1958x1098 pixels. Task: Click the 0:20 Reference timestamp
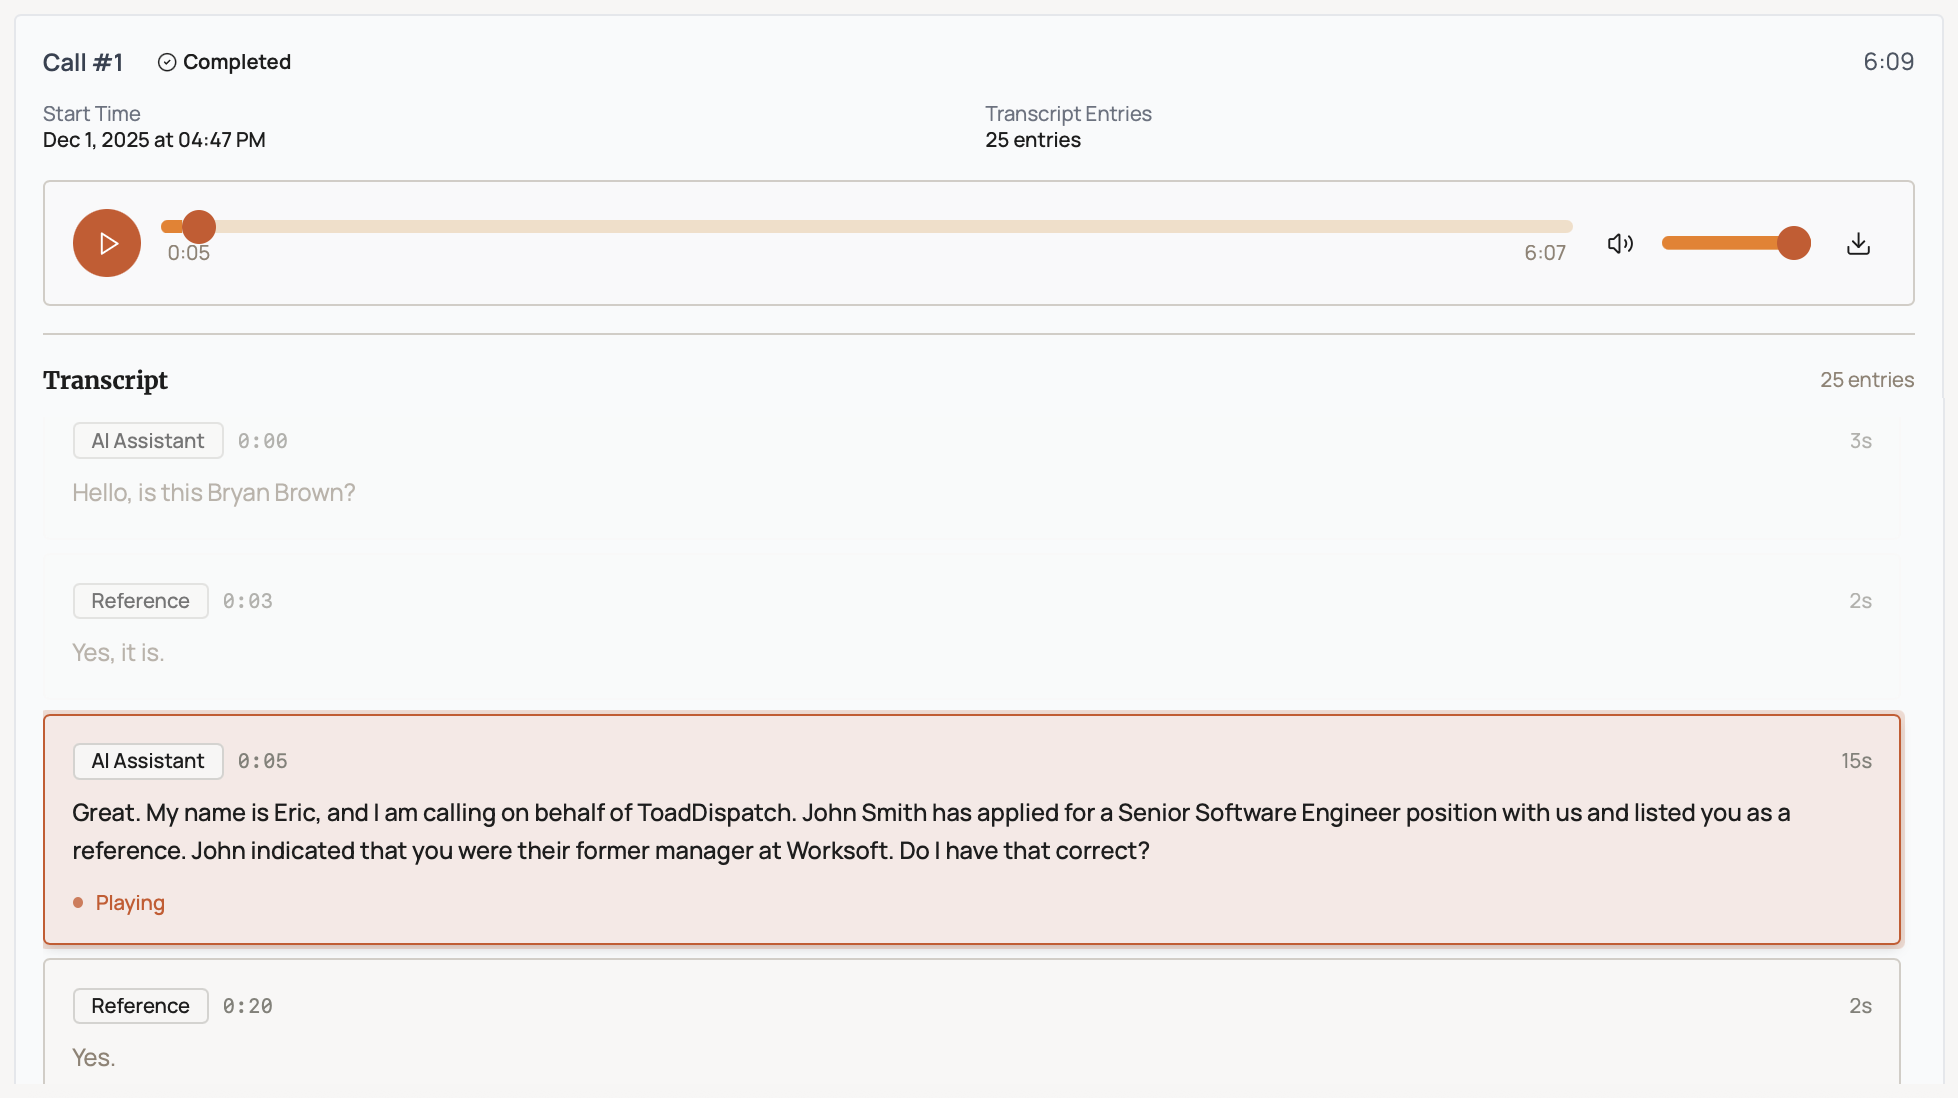[x=247, y=1006]
